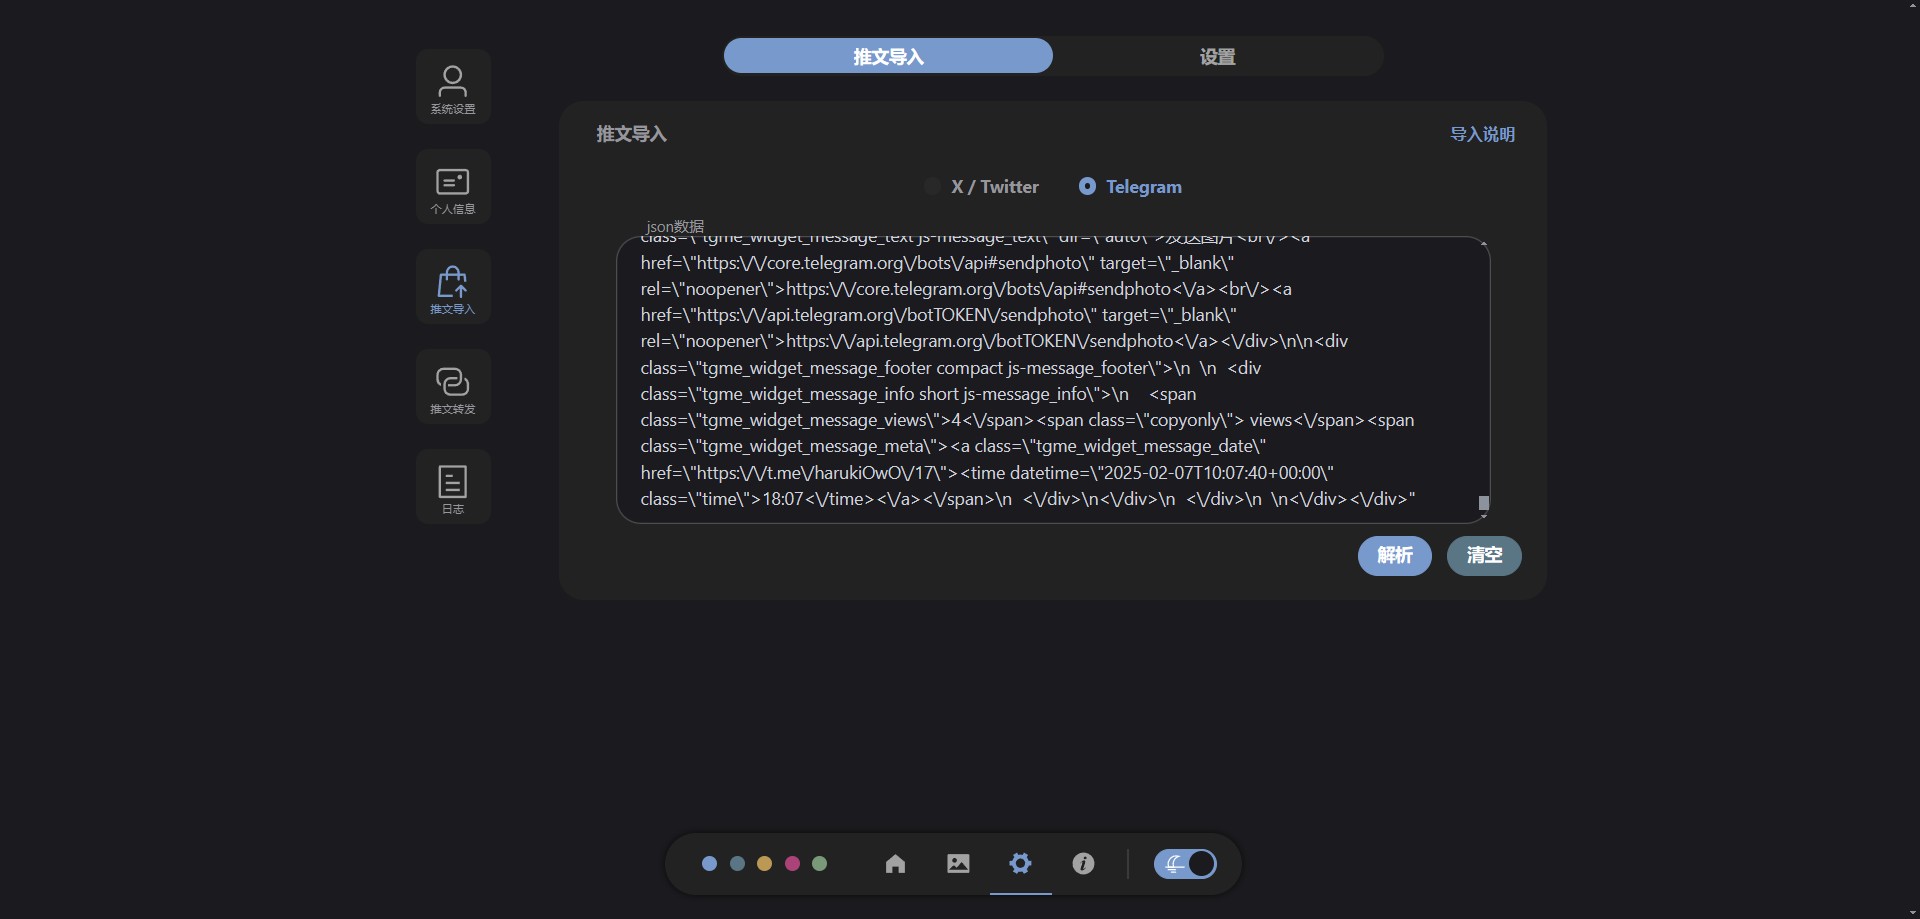Choose the yellow theme color dot
1920x919 pixels.
point(764,864)
